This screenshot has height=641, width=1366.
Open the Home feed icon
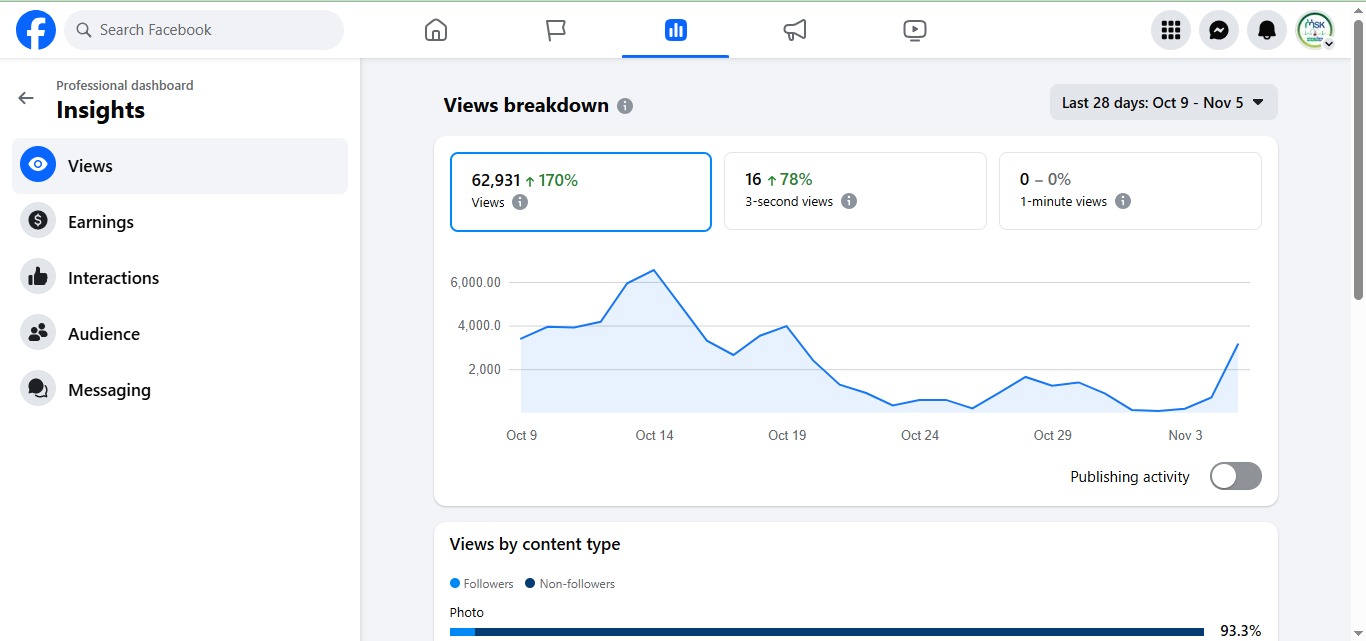(436, 30)
